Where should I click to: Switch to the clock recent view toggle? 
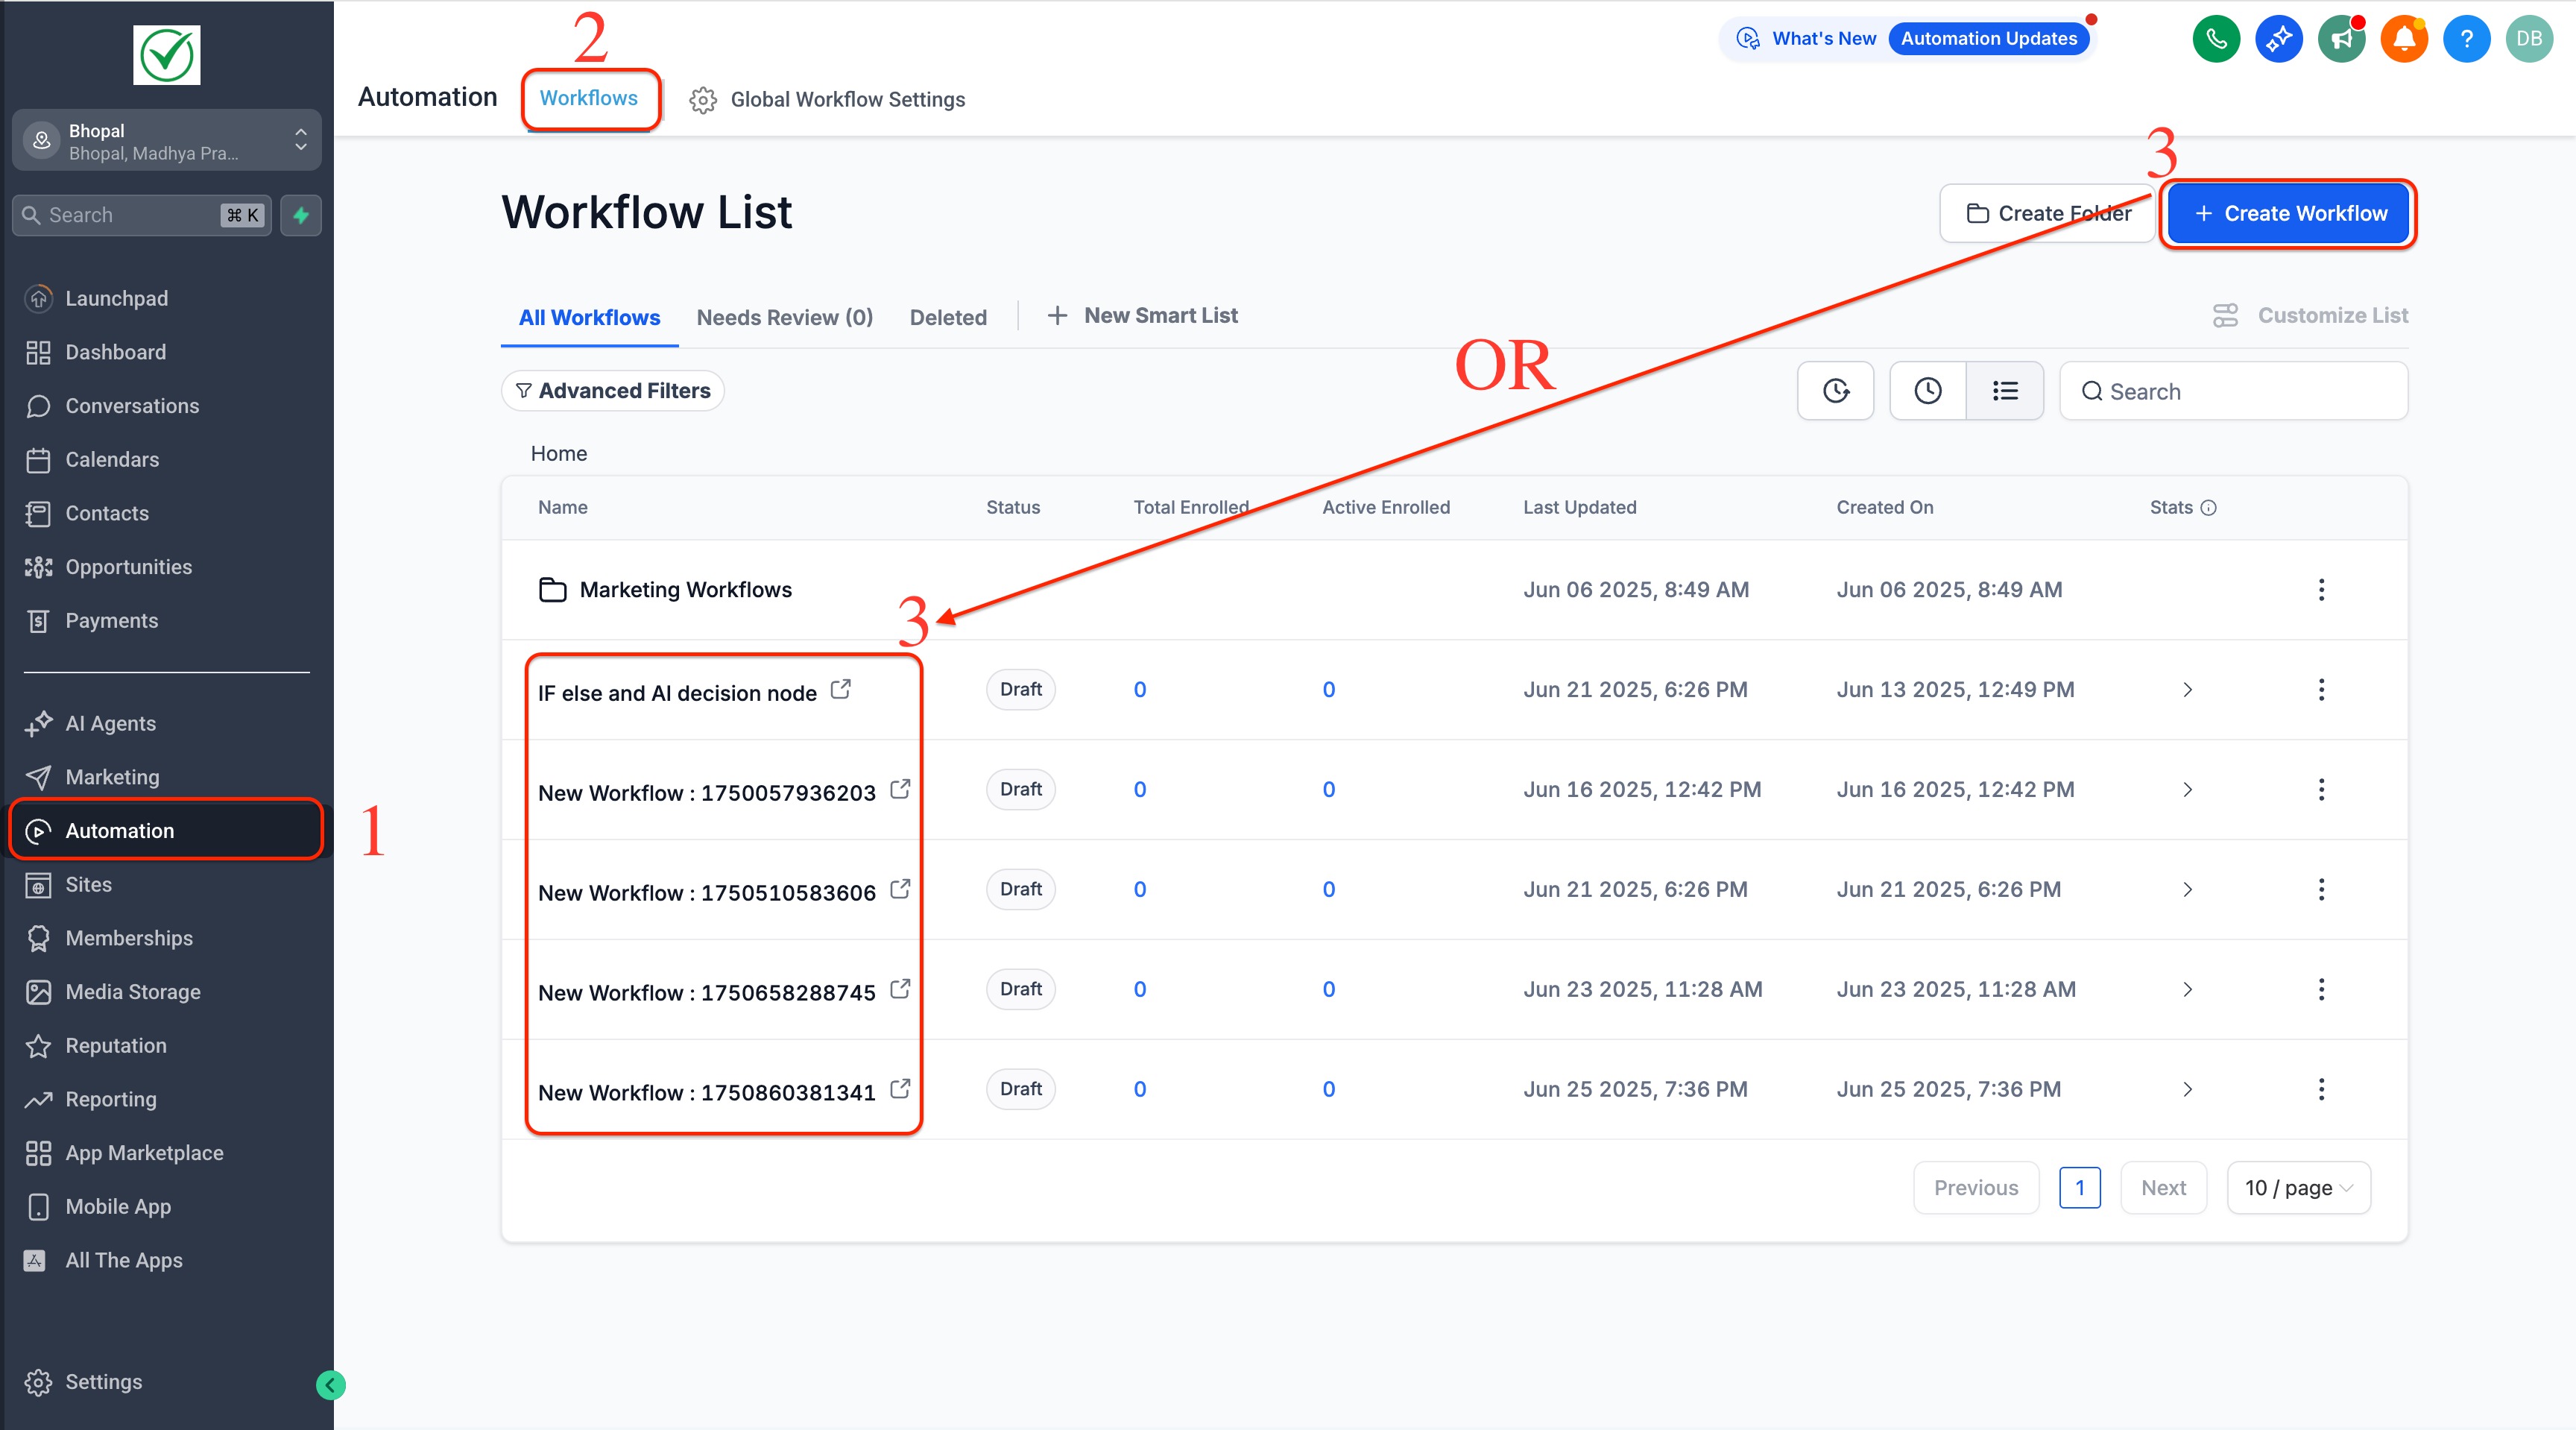(x=1928, y=391)
